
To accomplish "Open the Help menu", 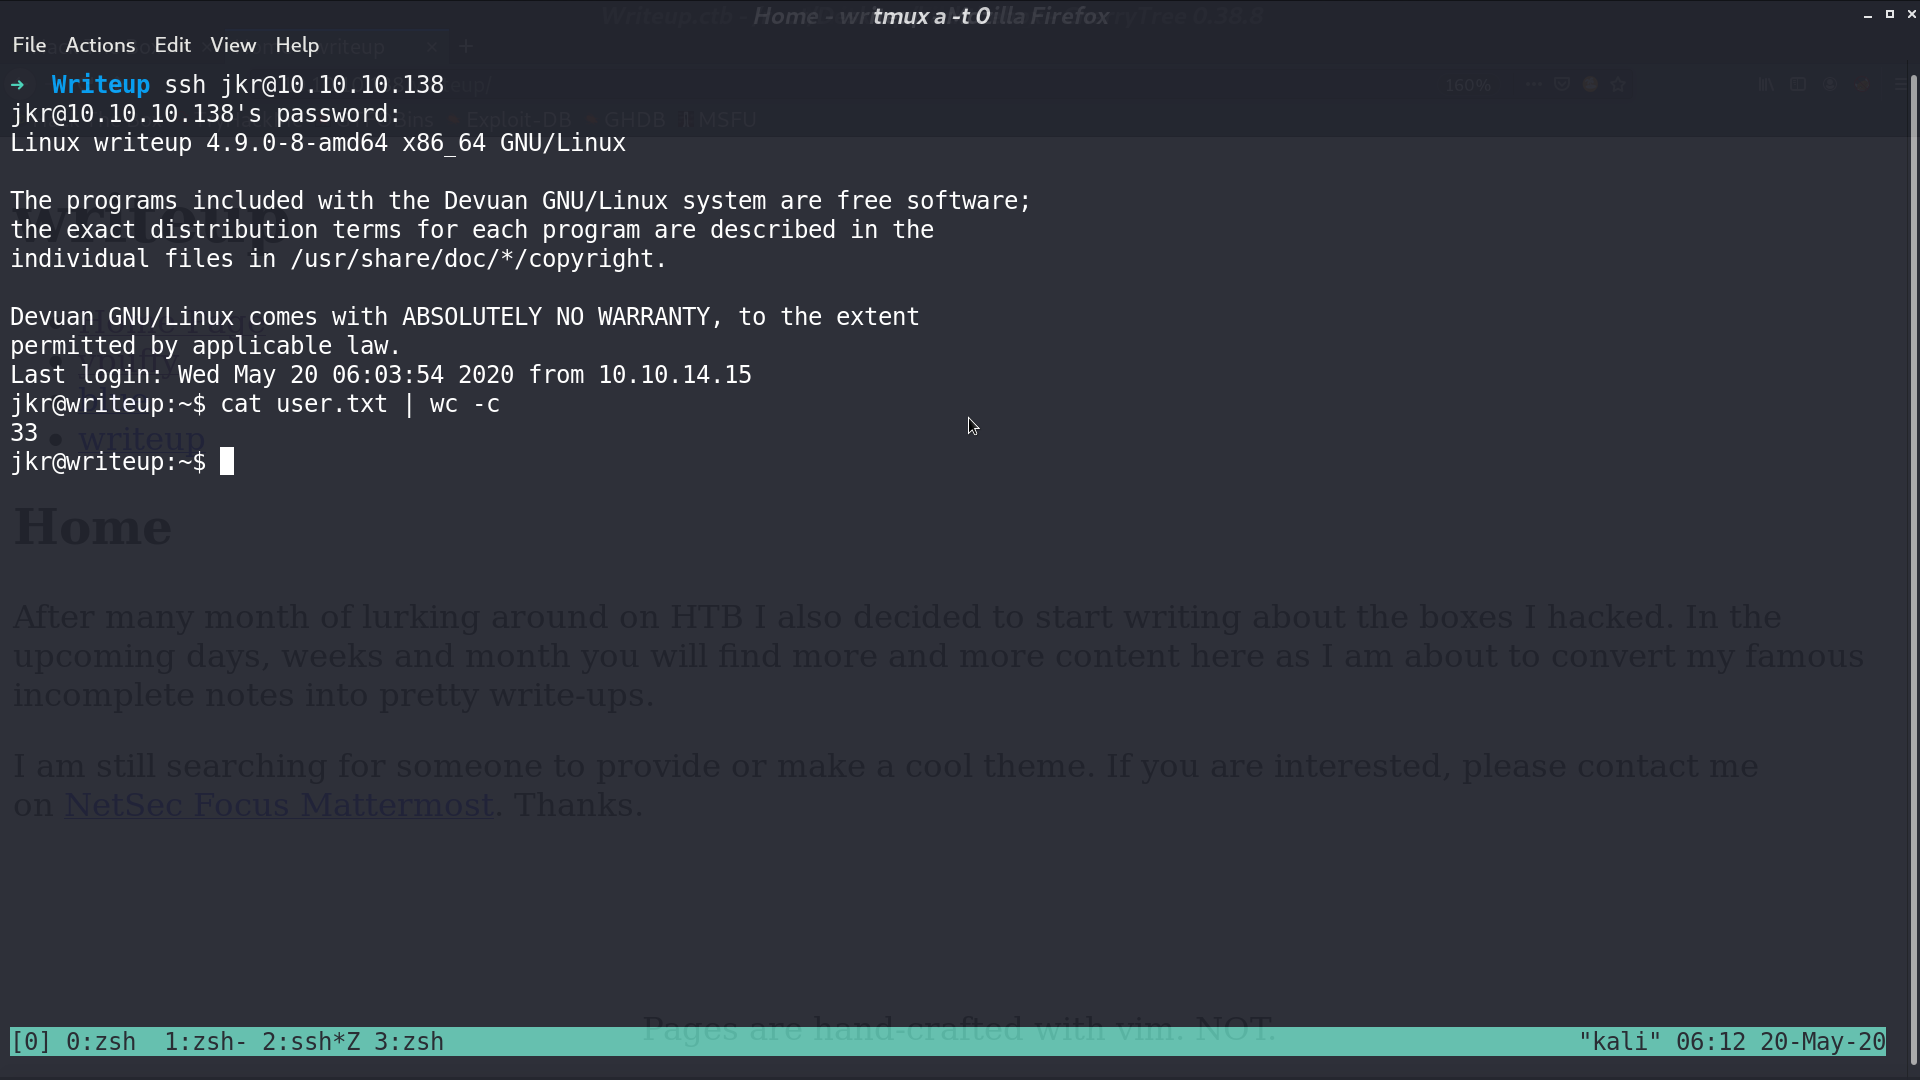I will [x=297, y=45].
